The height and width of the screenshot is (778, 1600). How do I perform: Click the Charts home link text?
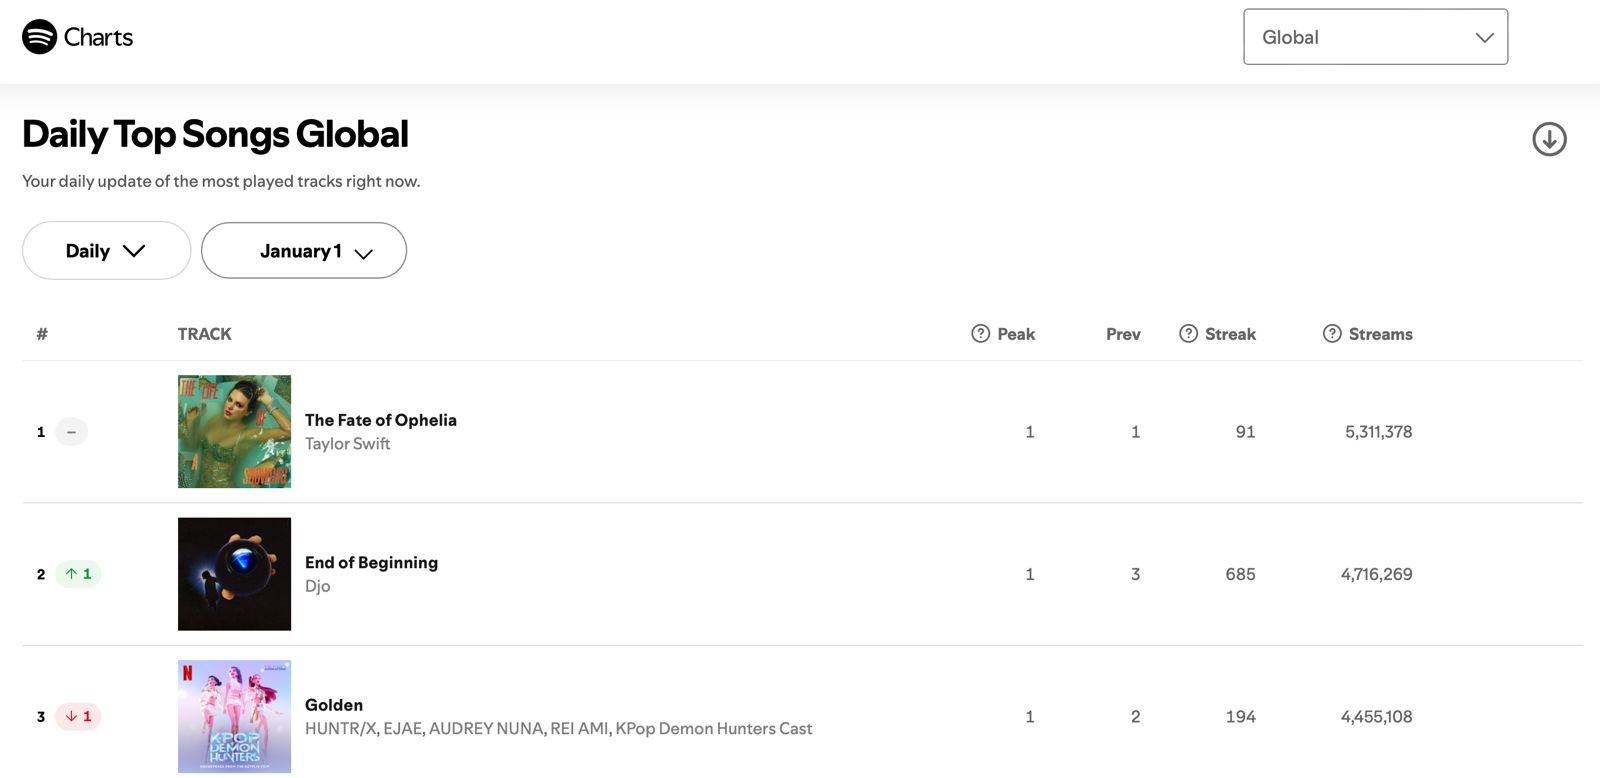click(x=98, y=37)
